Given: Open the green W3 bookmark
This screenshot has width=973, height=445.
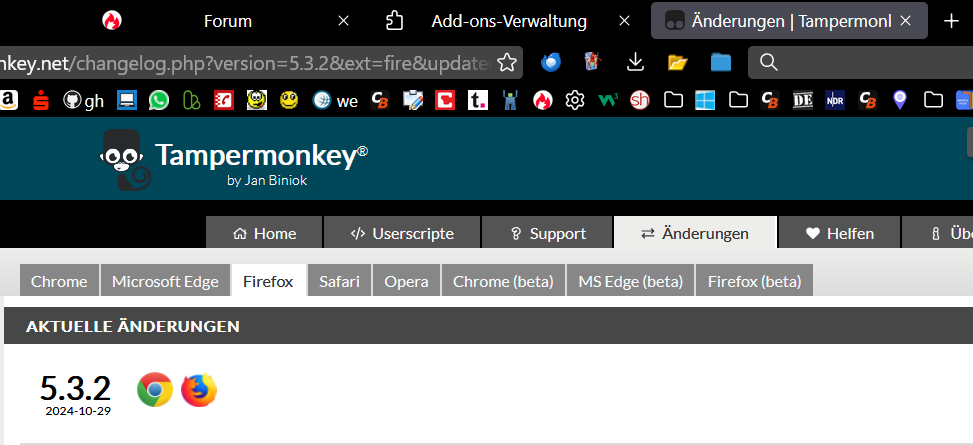Looking at the screenshot, I should click(x=608, y=100).
